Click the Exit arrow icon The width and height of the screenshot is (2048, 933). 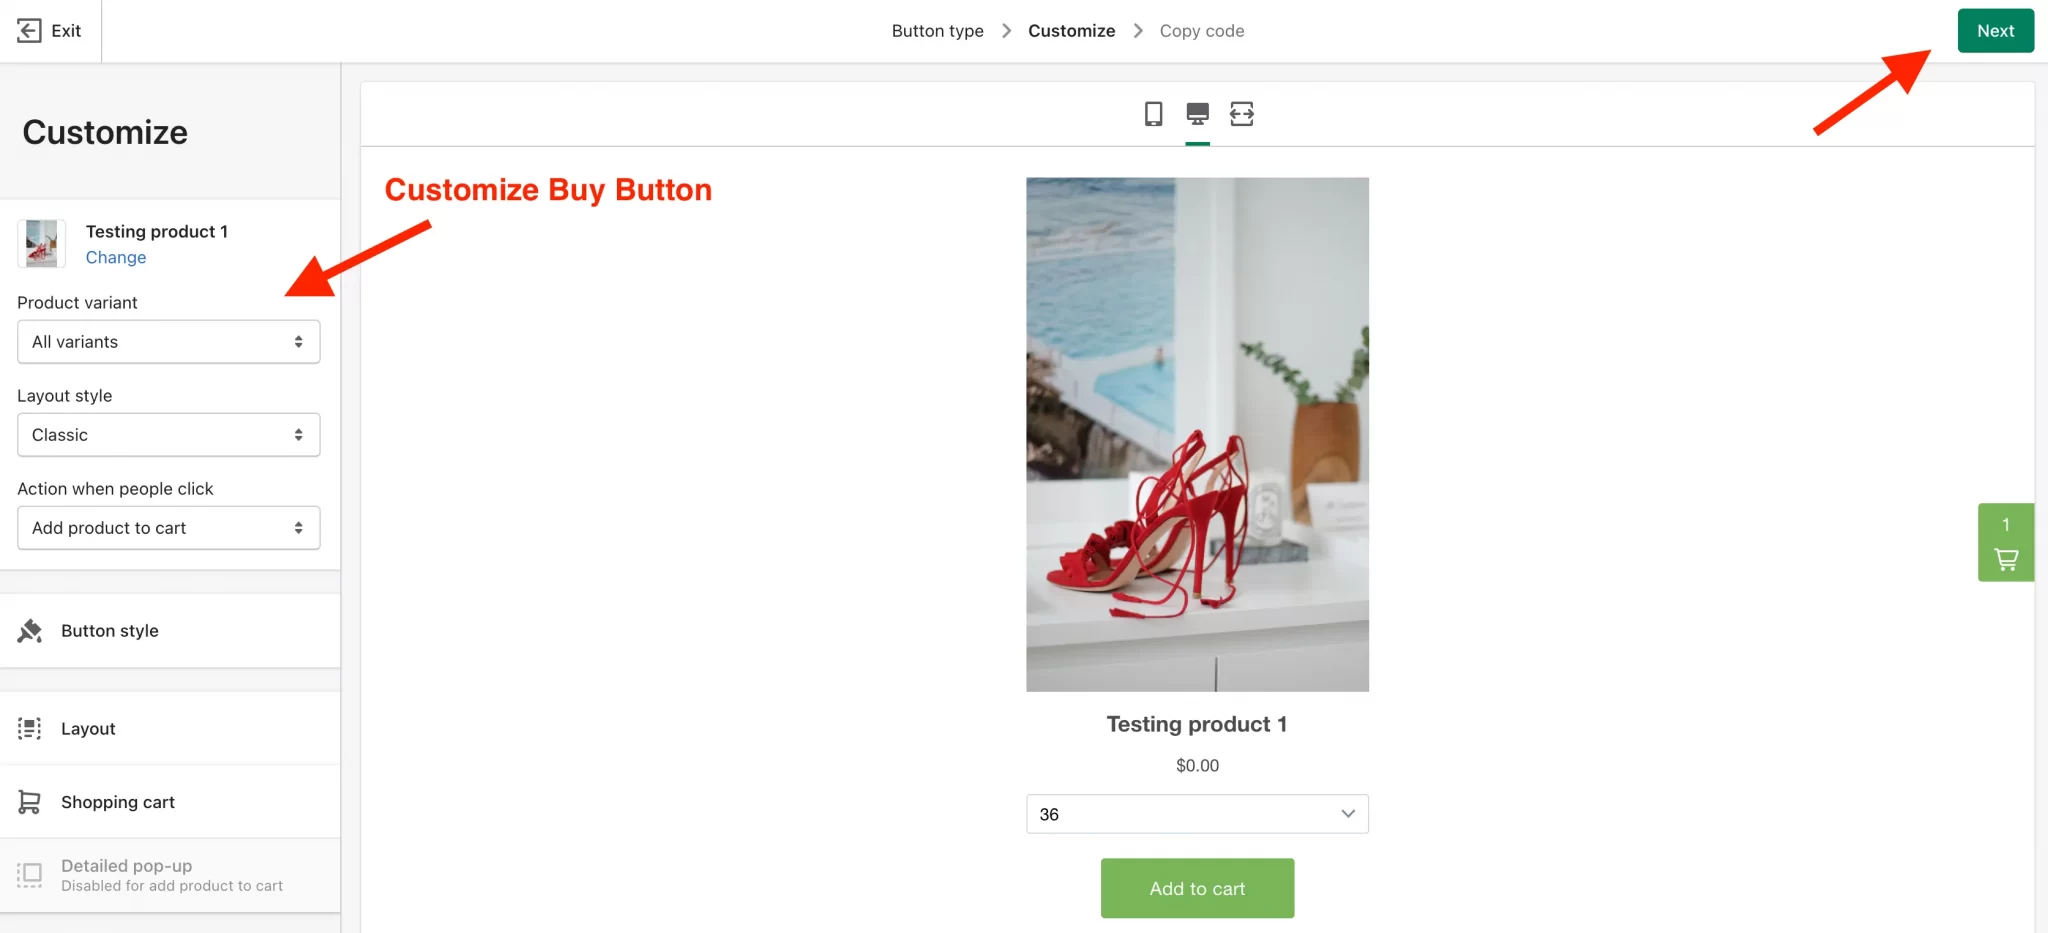coord(29,31)
